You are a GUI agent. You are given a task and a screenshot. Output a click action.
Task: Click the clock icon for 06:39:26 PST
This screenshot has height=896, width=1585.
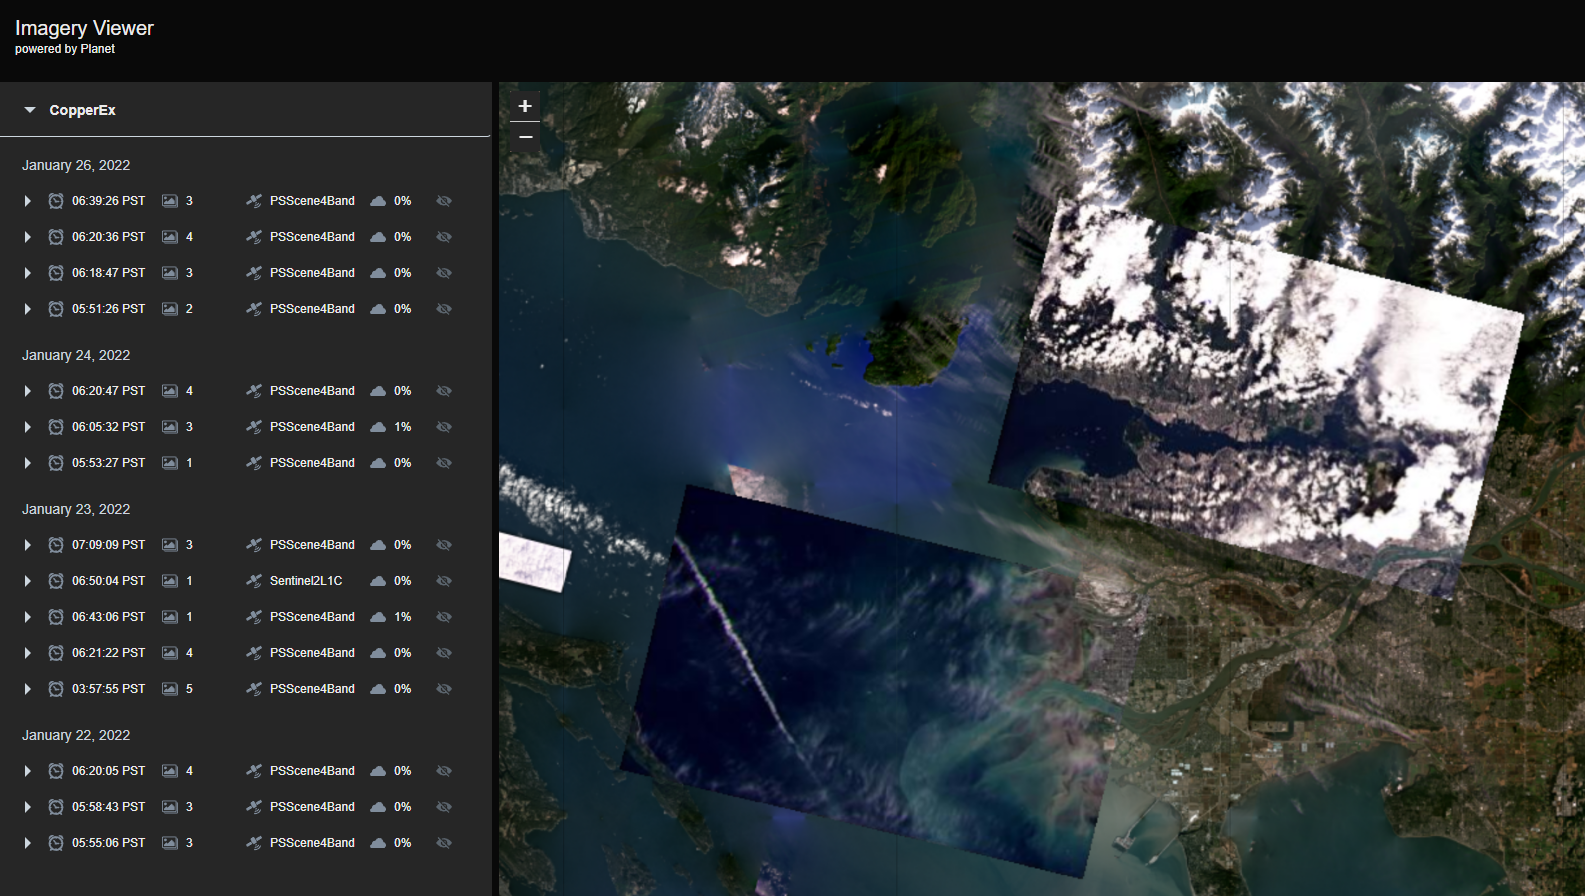(x=56, y=201)
